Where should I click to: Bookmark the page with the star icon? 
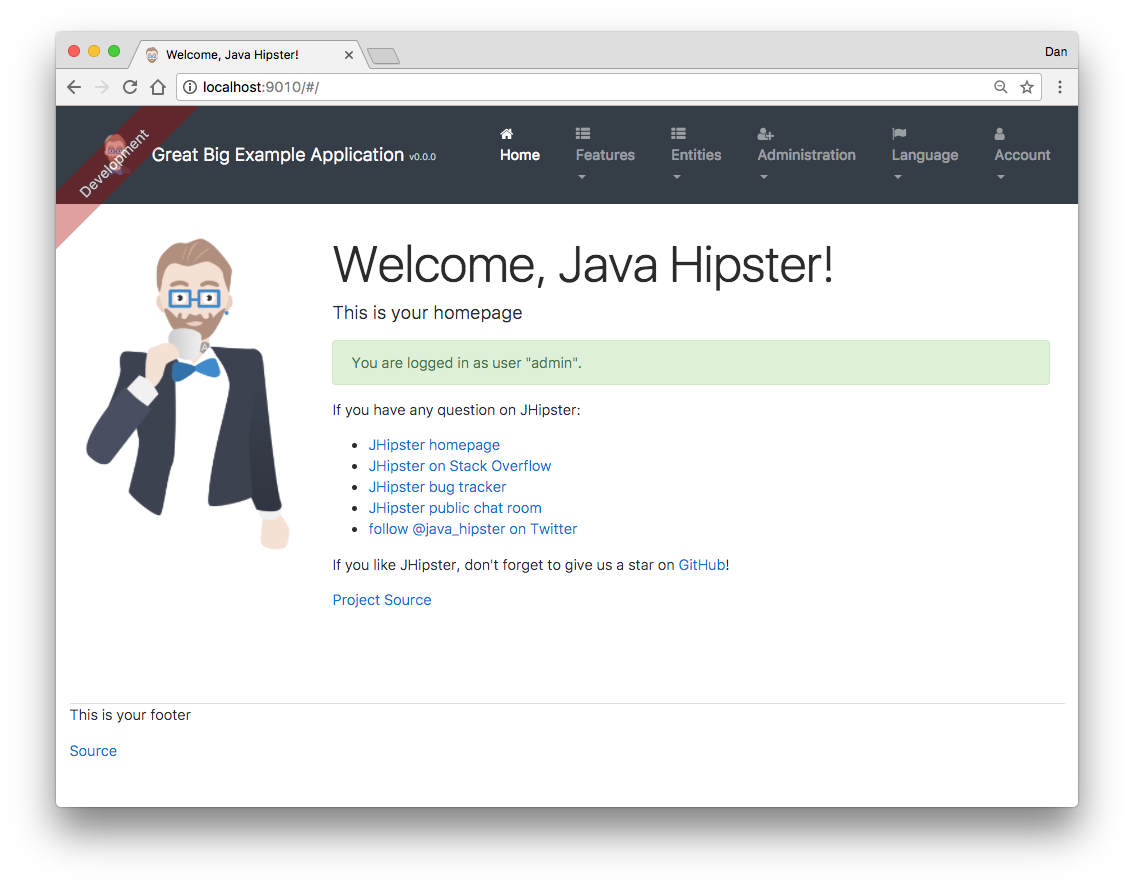pyautogui.click(x=1026, y=87)
